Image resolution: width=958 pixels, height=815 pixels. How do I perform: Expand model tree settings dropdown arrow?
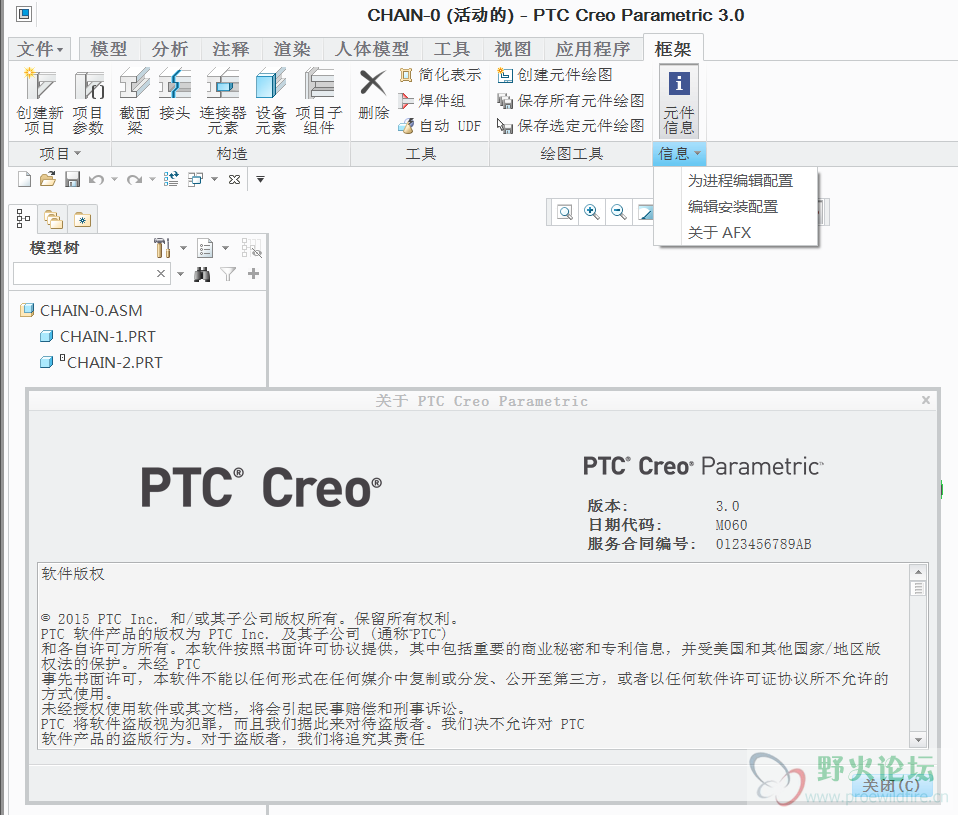183,248
